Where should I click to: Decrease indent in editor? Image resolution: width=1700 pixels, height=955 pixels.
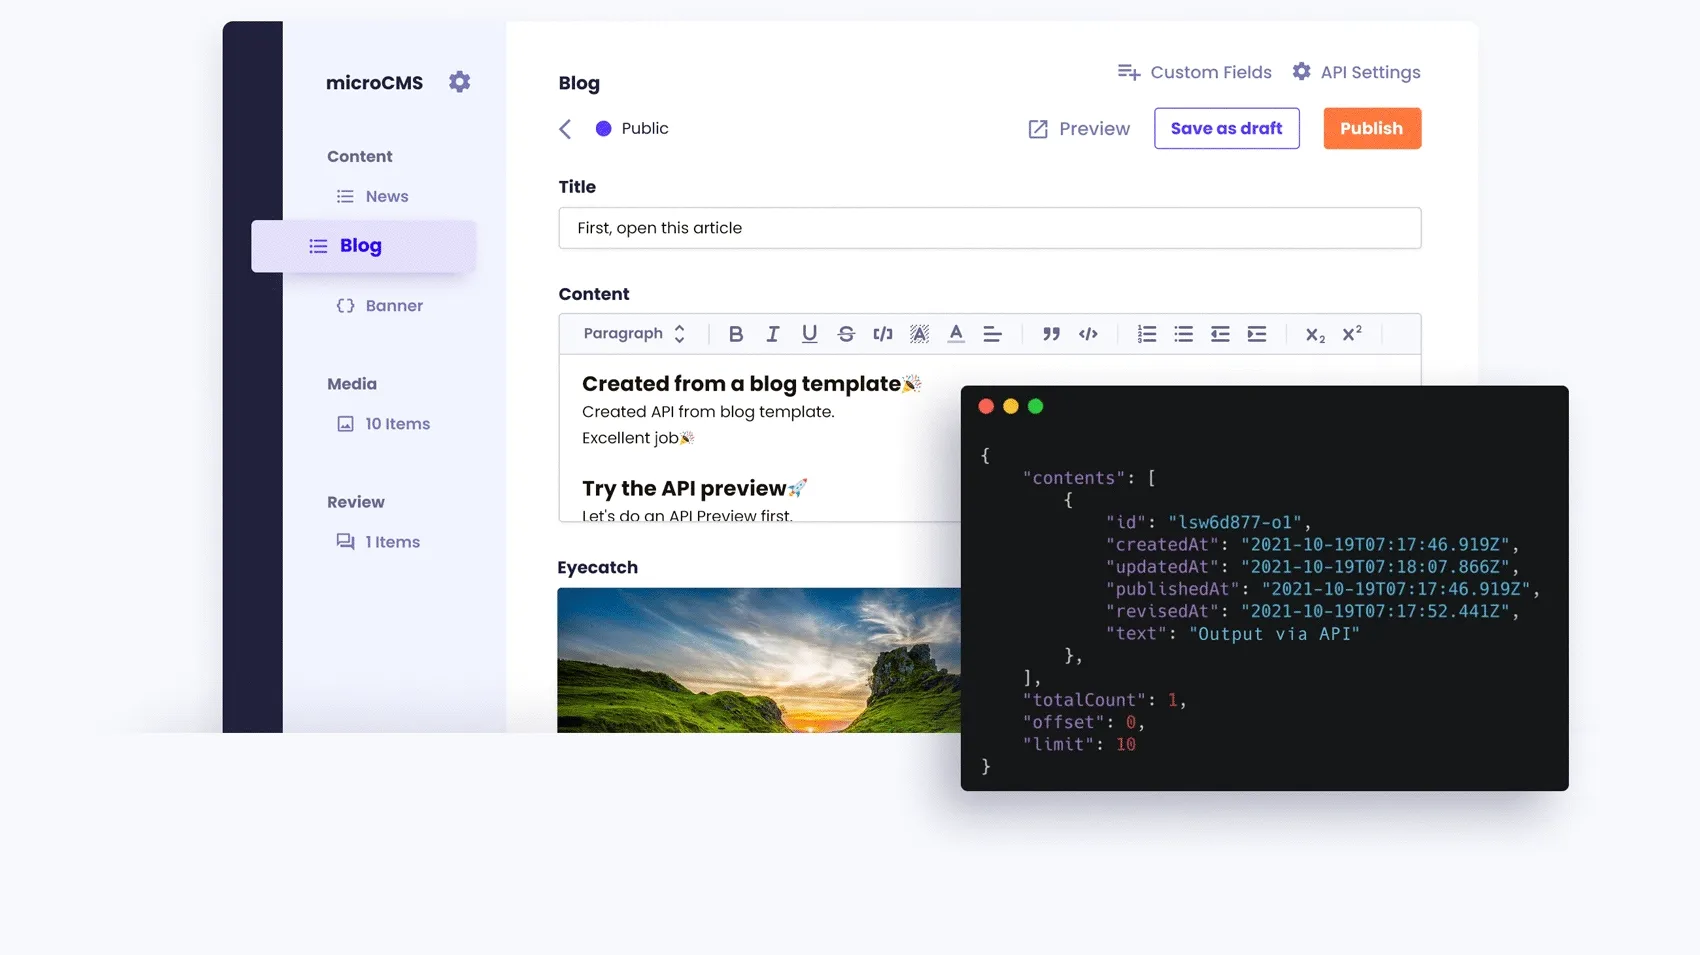(1220, 334)
